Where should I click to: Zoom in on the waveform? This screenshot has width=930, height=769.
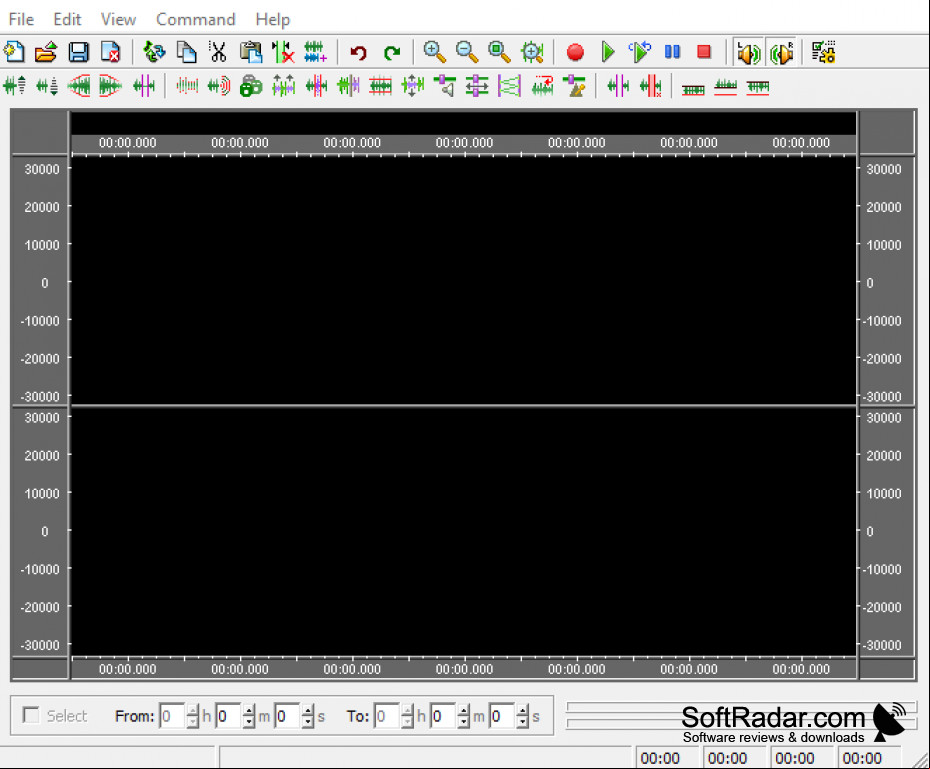click(x=435, y=52)
